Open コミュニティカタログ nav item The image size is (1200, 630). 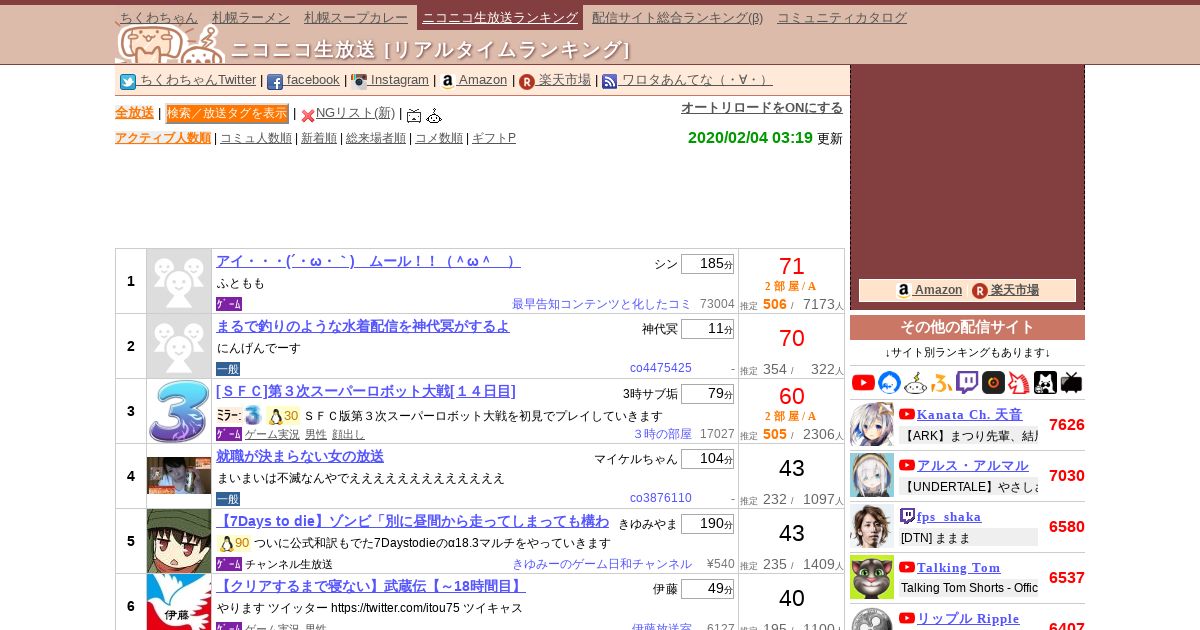pyautogui.click(x=842, y=17)
